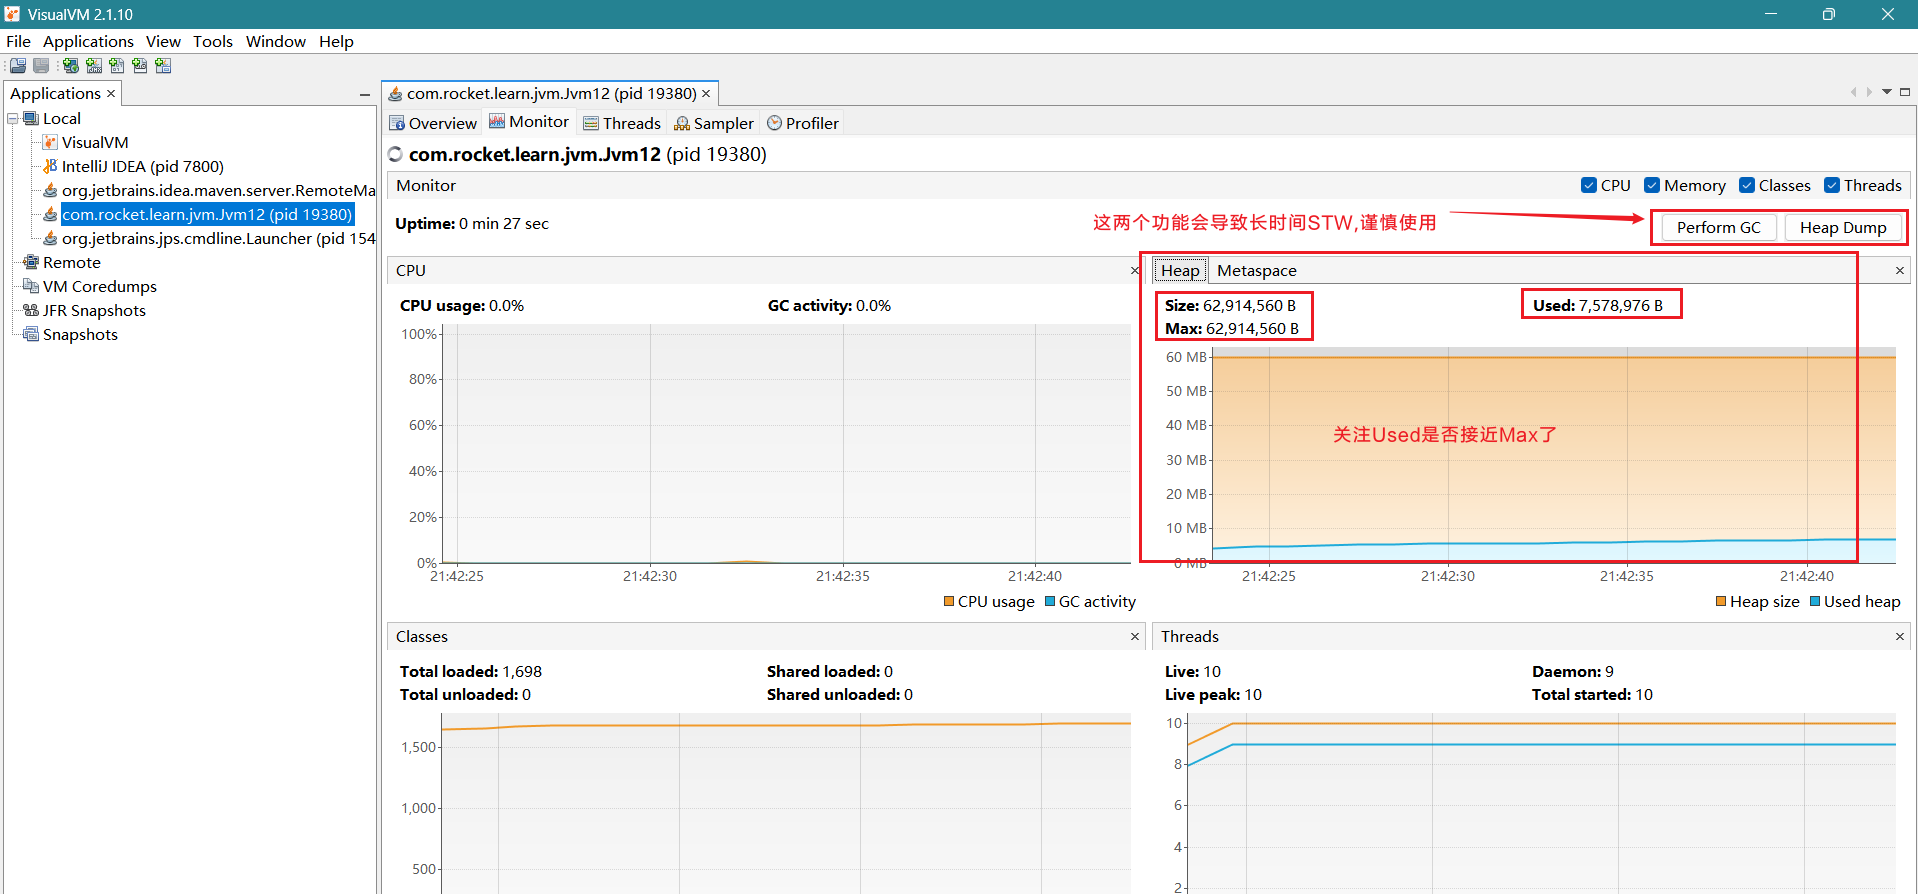Minimize the Applications side panel
Screen dimensions: 1918x894
(x=365, y=94)
